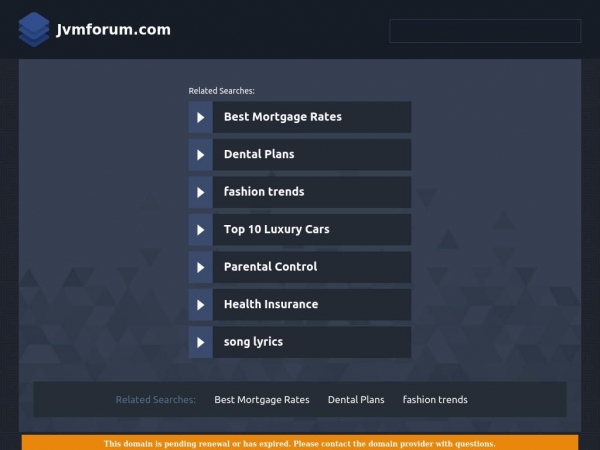The width and height of the screenshot is (600, 450).
Task: Click the stacked layers logo icon
Action: tap(34, 29)
